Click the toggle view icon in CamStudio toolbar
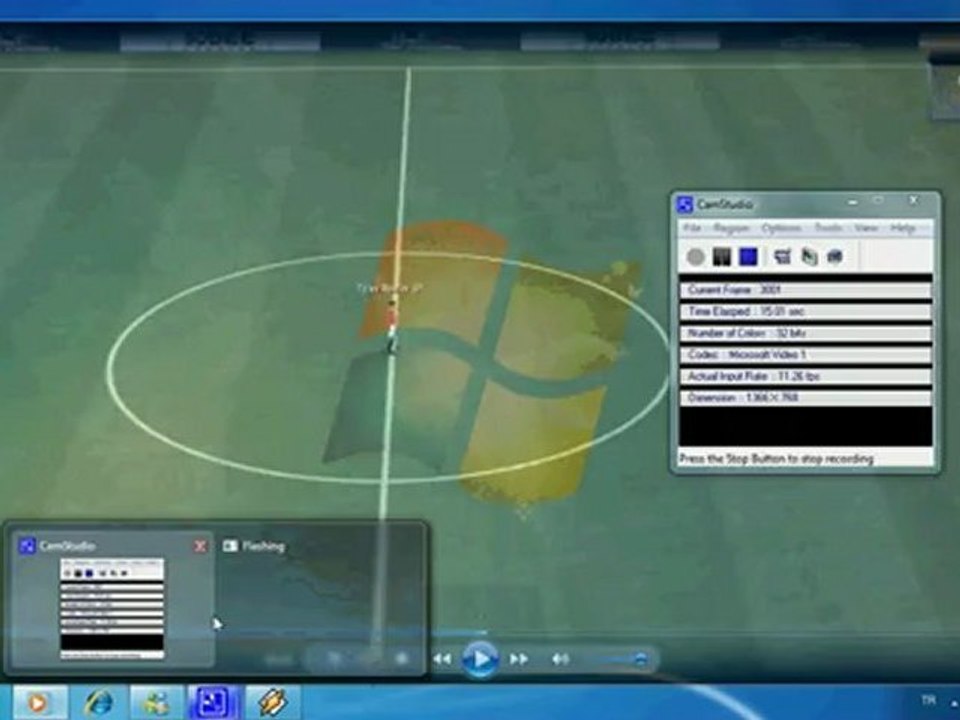Viewport: 960px width, 720px height. click(782, 257)
